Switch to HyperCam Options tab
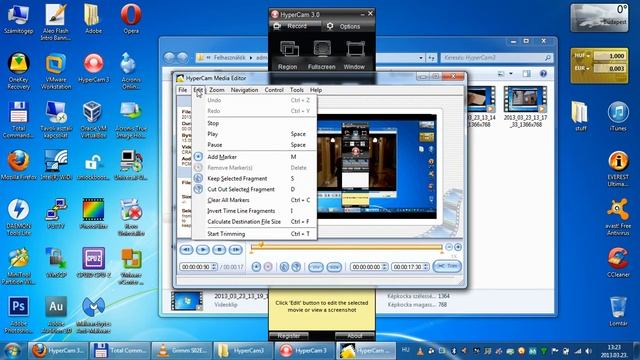Viewport: 640px width, 360px height. tap(344, 26)
